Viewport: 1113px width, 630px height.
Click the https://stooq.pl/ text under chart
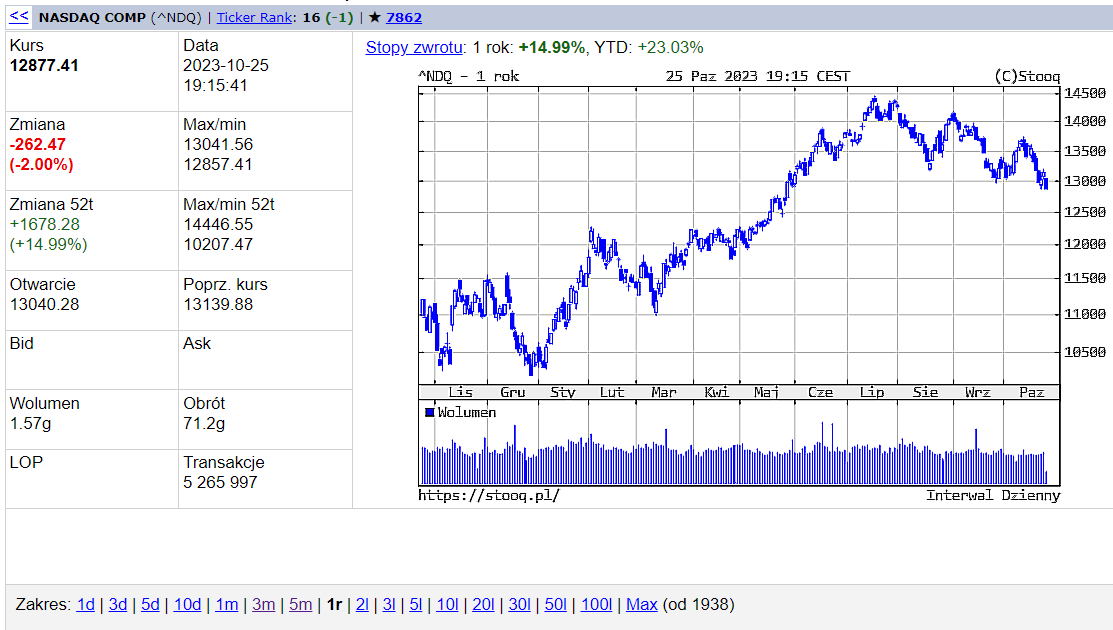coord(488,495)
